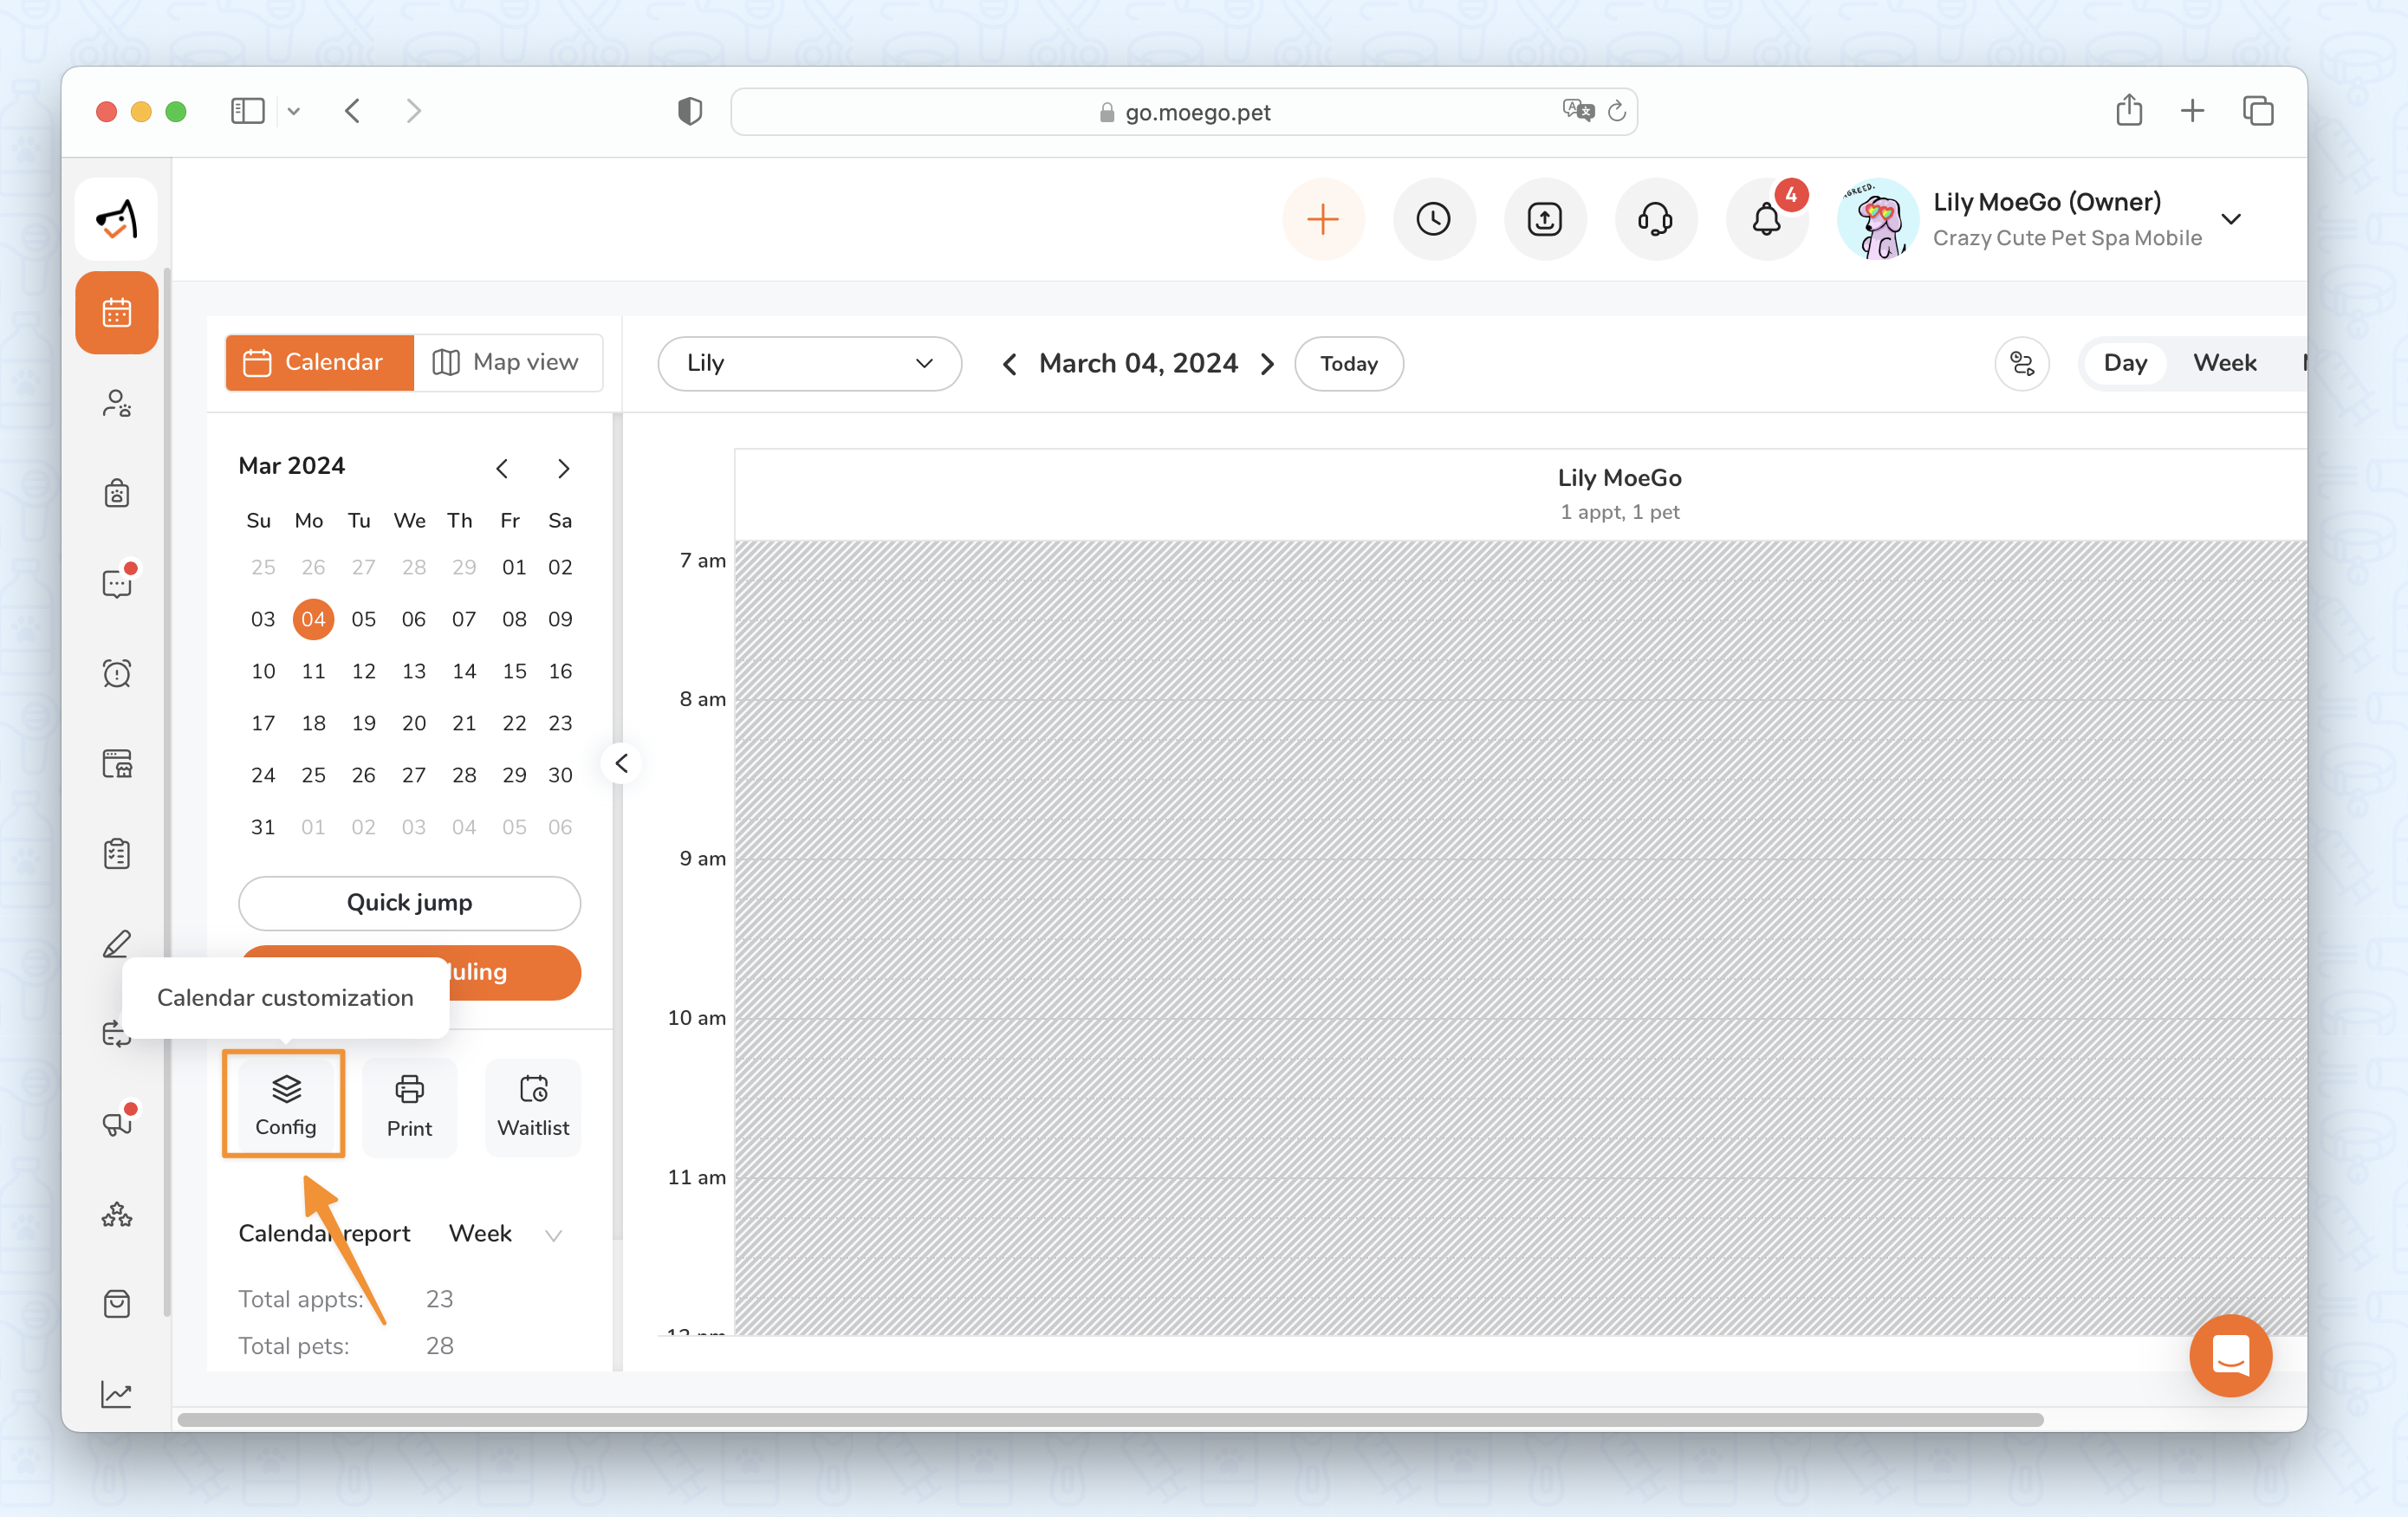
Task: Expand the Lily MoeGo account menu chevron
Action: 2230,219
